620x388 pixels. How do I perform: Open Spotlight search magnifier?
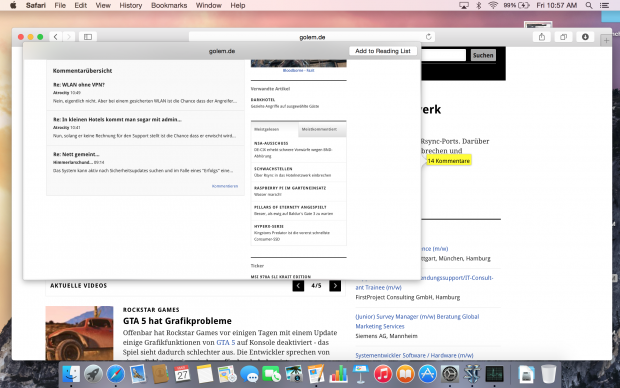[589, 5]
